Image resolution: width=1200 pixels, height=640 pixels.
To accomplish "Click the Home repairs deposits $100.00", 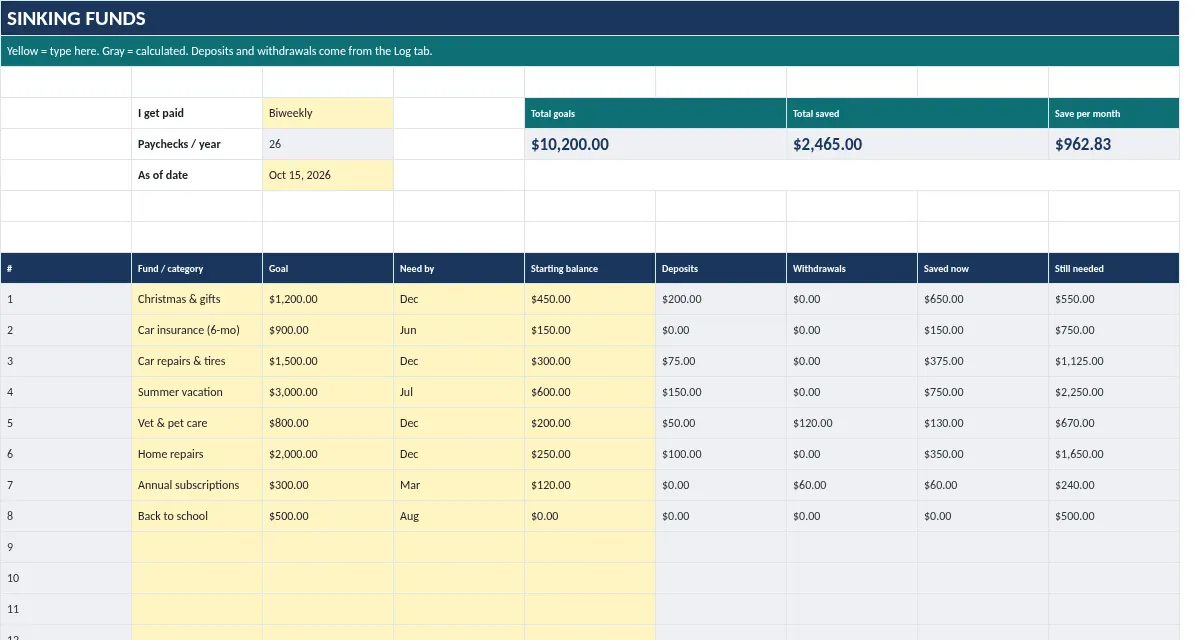I will click(x=721, y=454).
